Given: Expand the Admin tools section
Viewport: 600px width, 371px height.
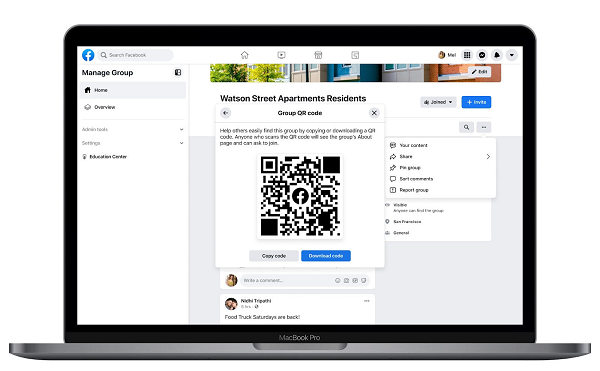Looking at the screenshot, I should click(x=133, y=129).
